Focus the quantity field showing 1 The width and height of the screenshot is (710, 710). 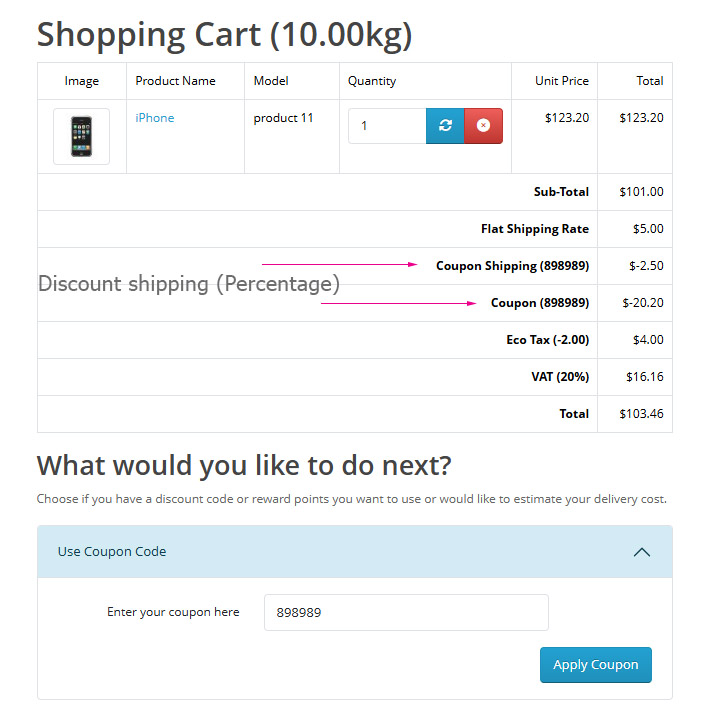click(x=387, y=126)
